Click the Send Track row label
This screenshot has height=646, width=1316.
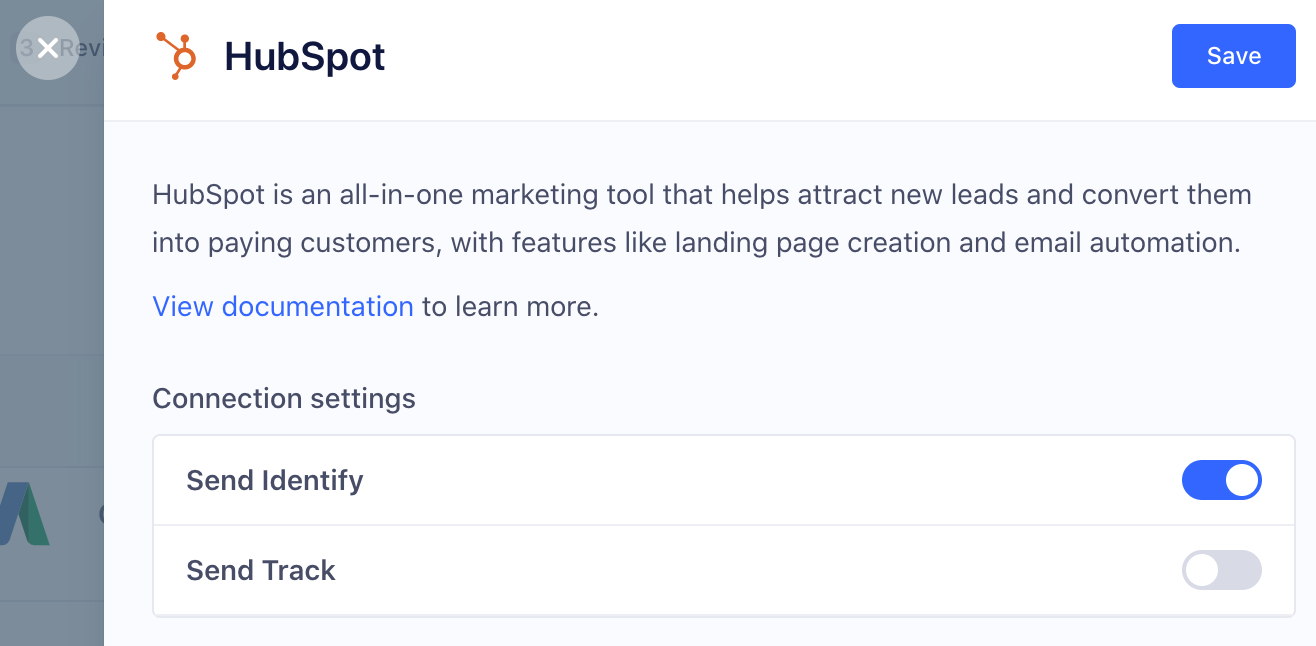point(260,570)
